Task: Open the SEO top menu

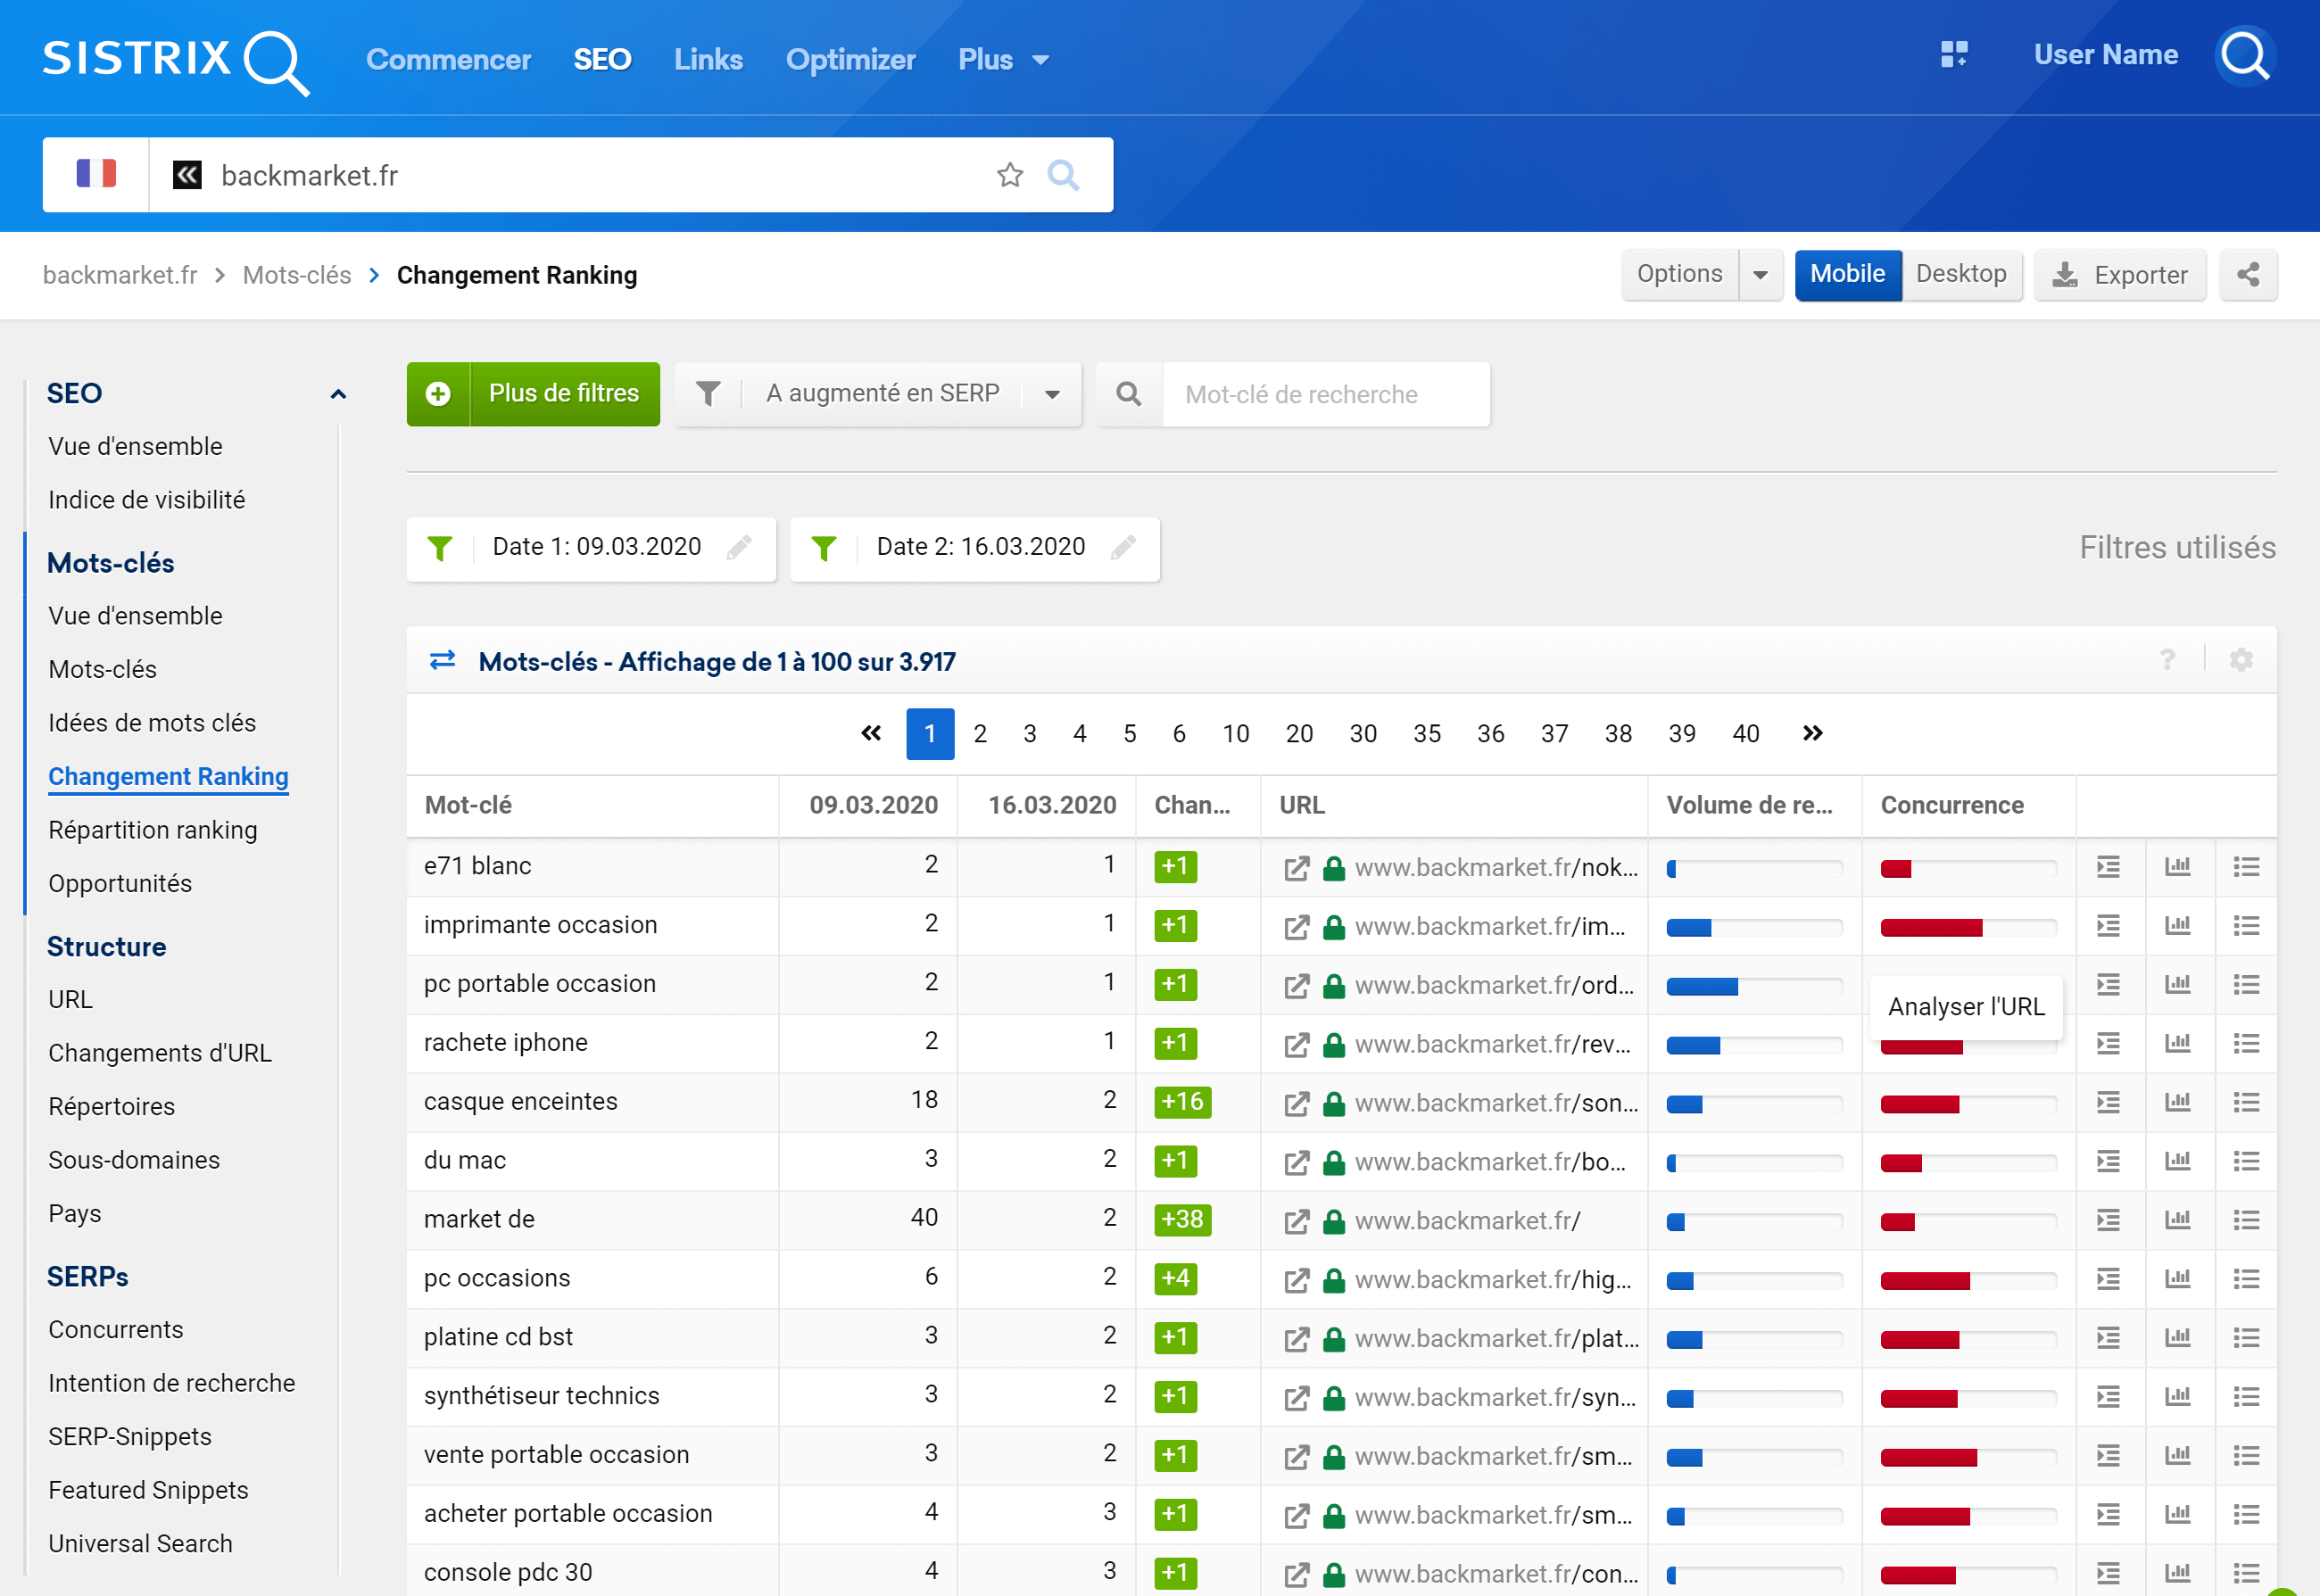Action: (602, 60)
